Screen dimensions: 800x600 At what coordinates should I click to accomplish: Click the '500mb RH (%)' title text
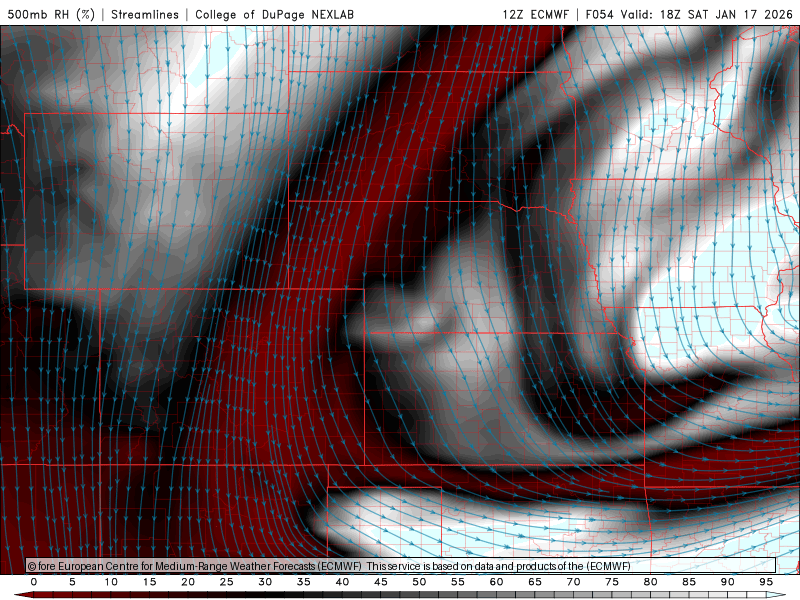coord(51,14)
